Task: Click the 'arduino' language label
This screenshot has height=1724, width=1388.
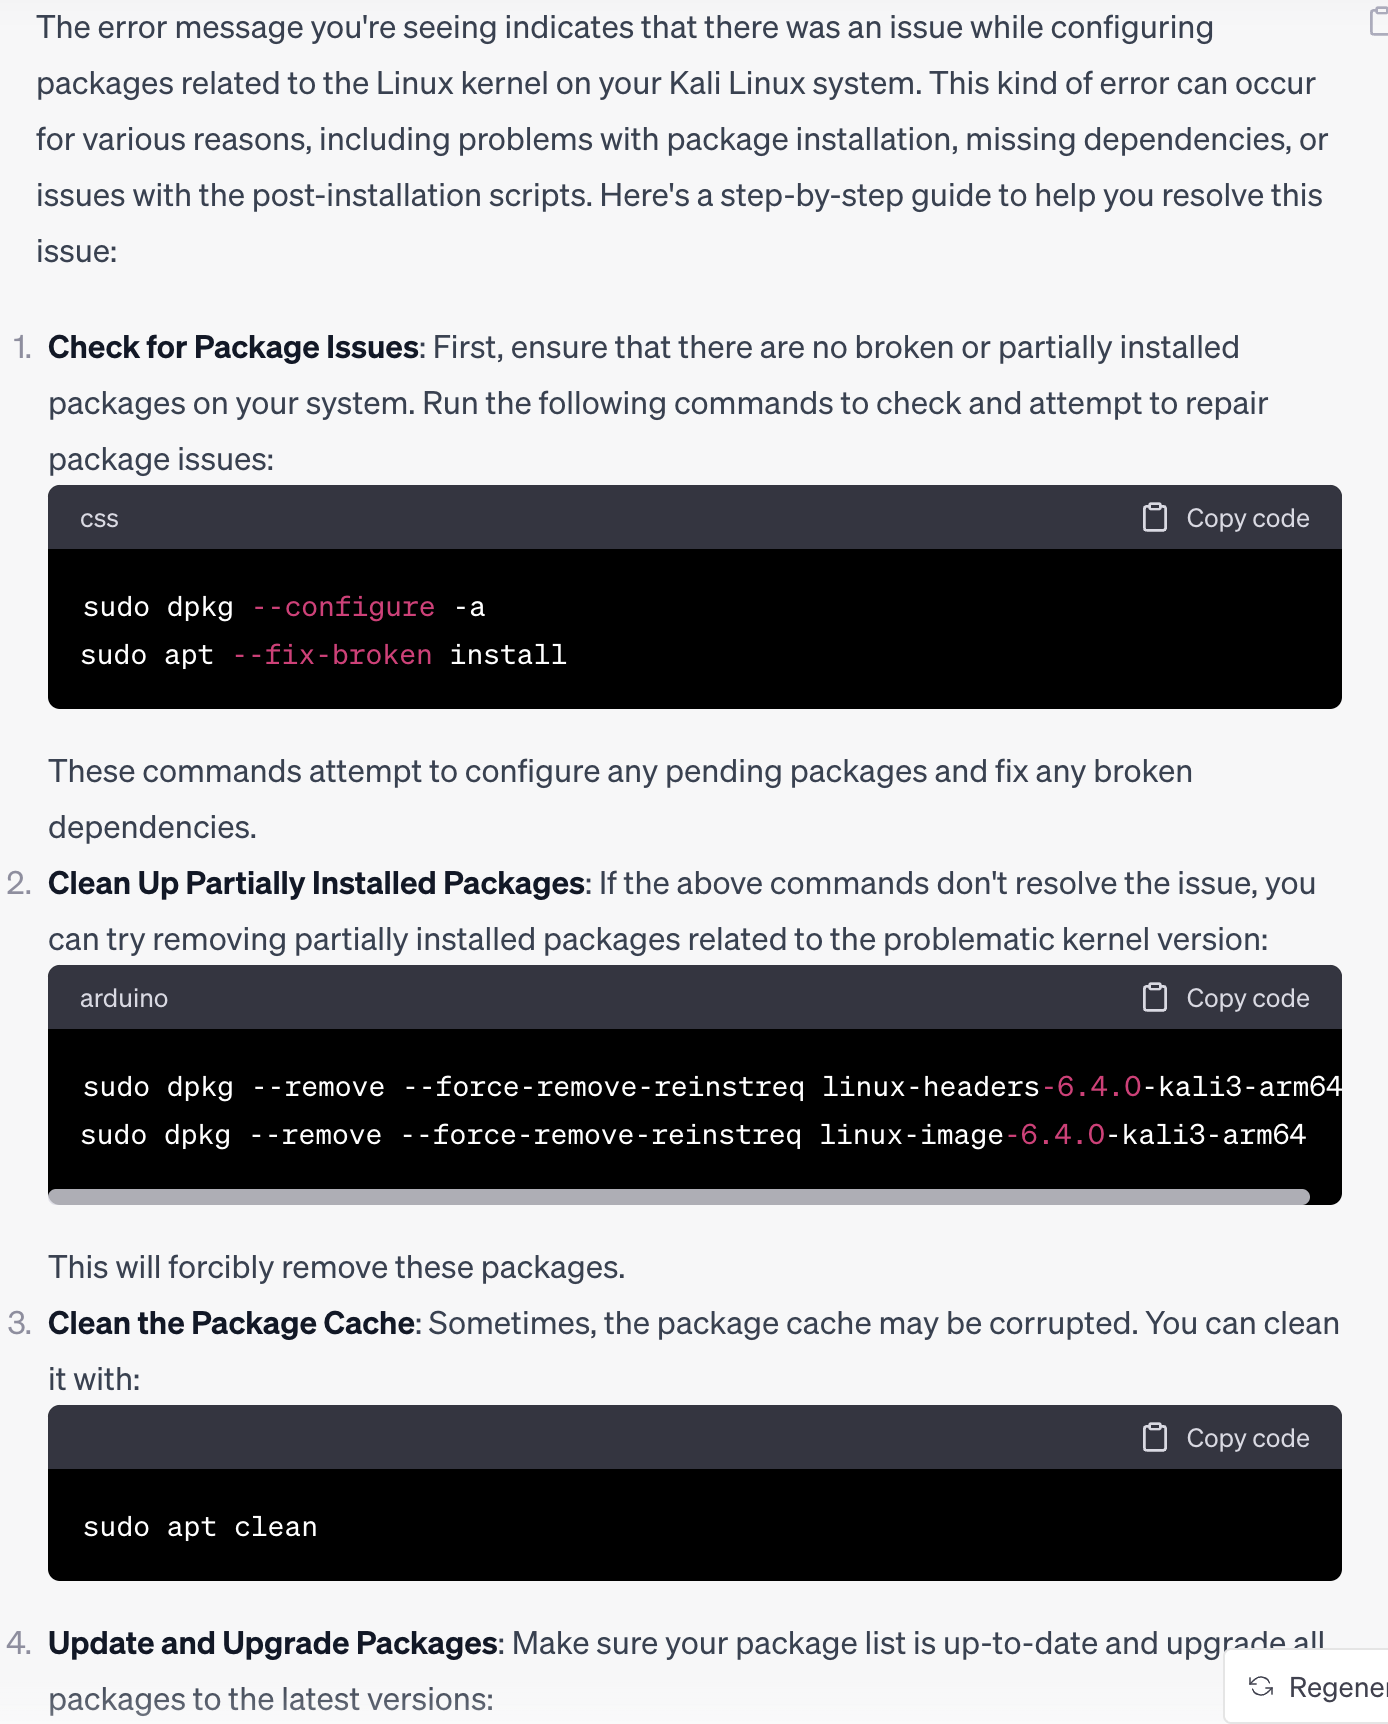Action: tap(124, 998)
